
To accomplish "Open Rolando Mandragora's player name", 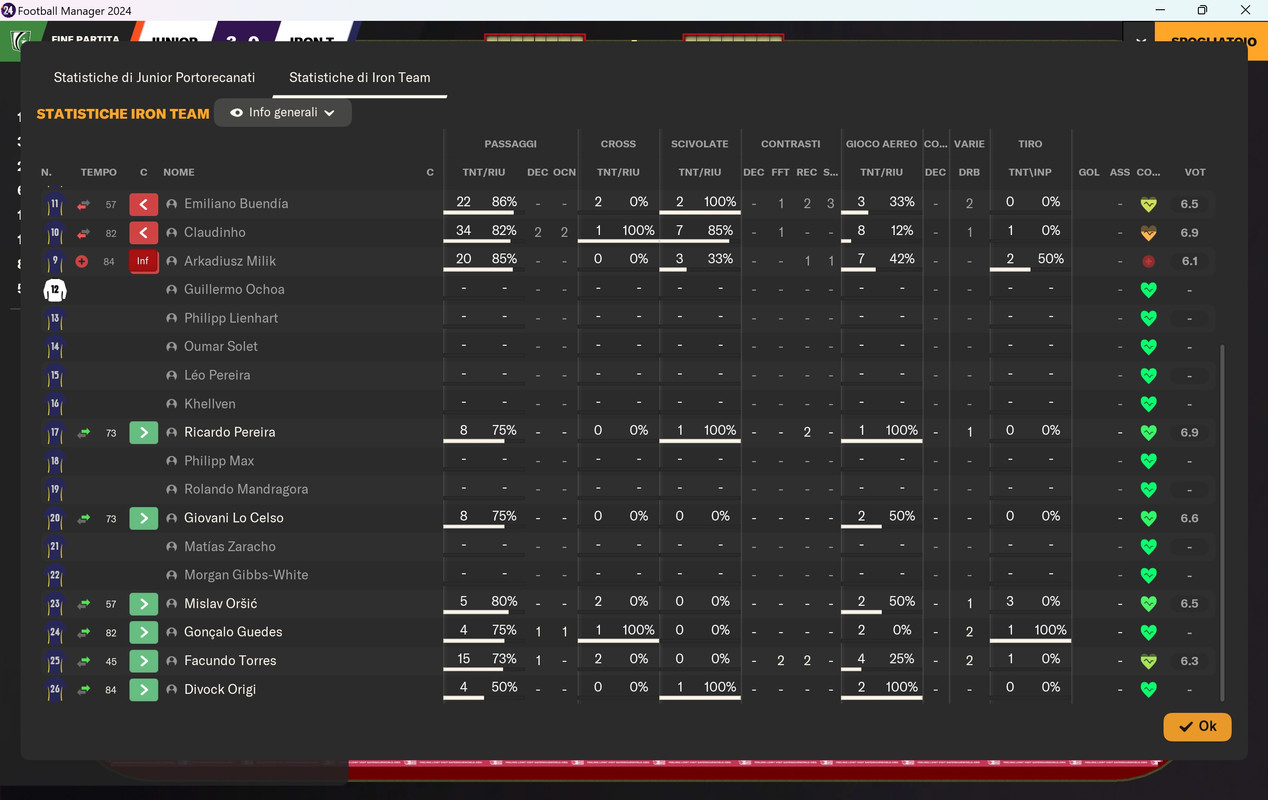I will pos(246,490).
